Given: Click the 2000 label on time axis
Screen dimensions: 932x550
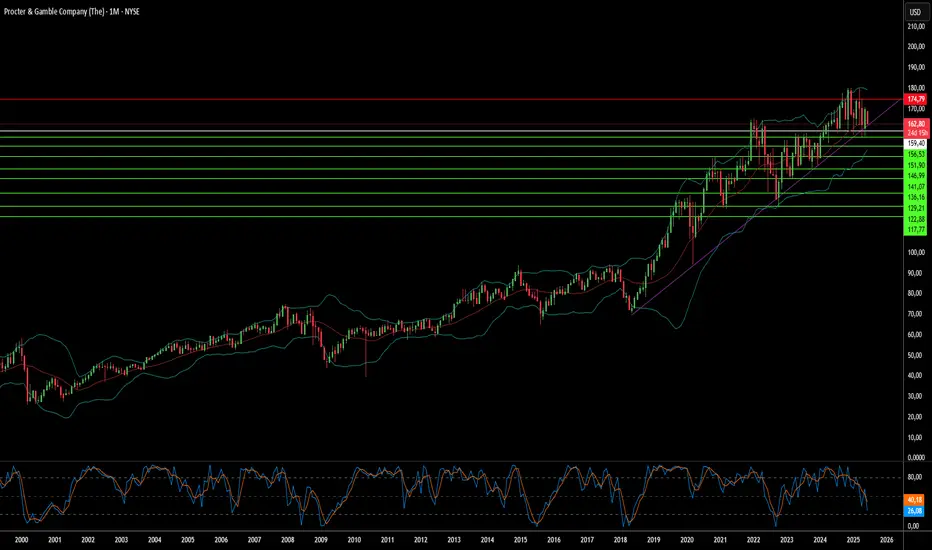Looking at the screenshot, I should tap(21, 540).
